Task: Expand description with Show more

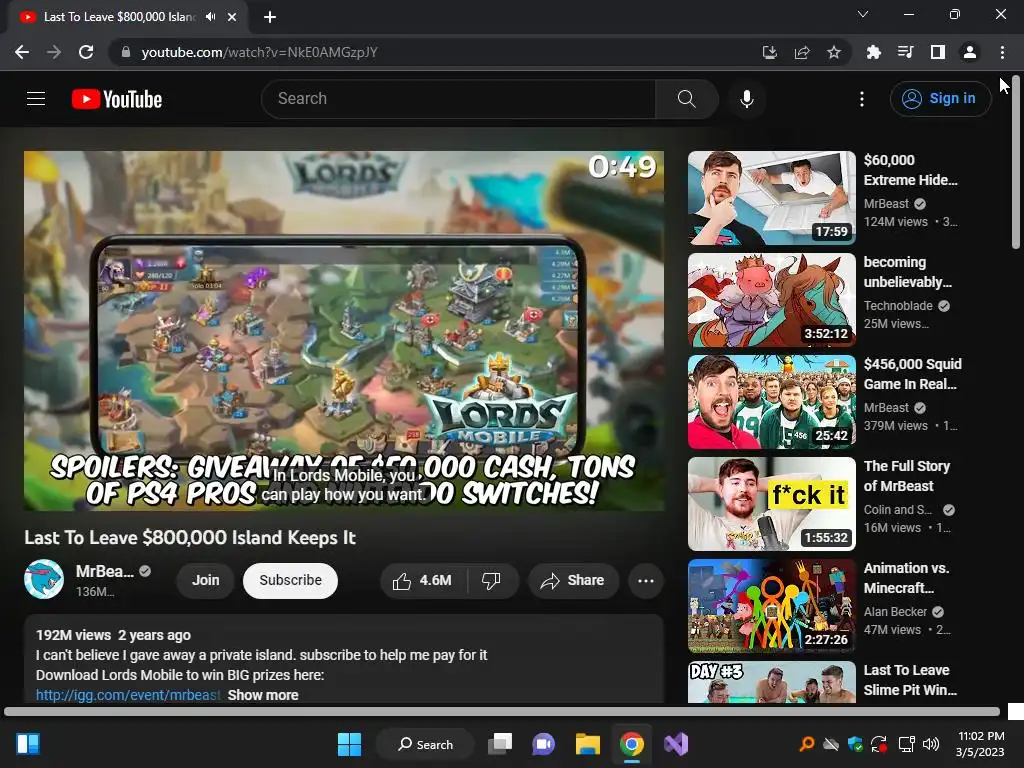Action: tap(263, 695)
